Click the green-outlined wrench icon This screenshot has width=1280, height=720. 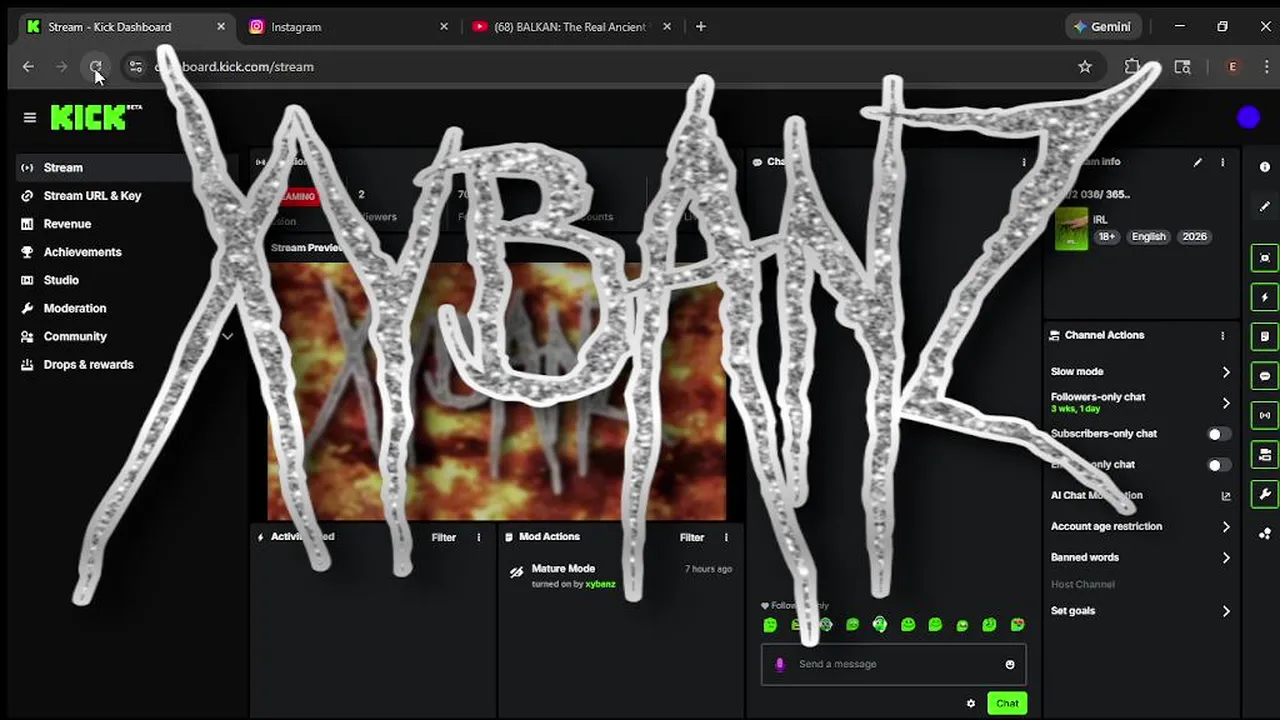pos(1265,494)
